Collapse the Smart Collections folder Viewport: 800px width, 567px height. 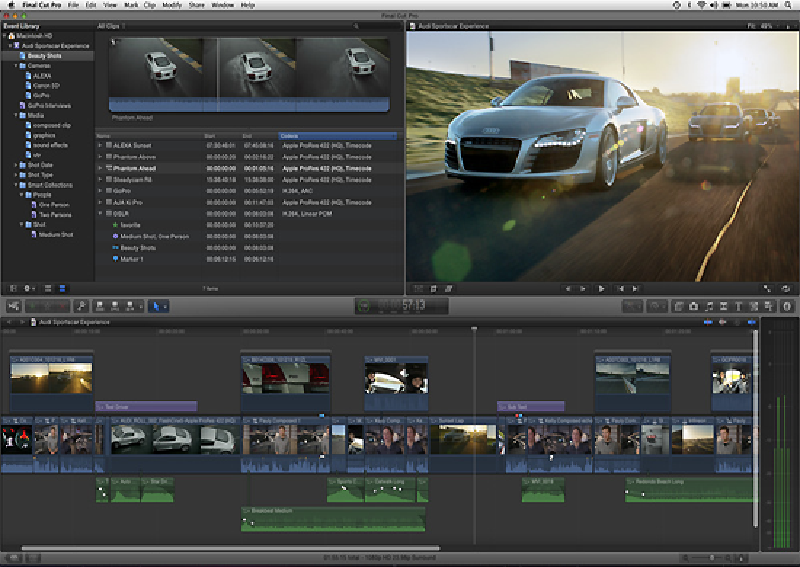pos(17,184)
